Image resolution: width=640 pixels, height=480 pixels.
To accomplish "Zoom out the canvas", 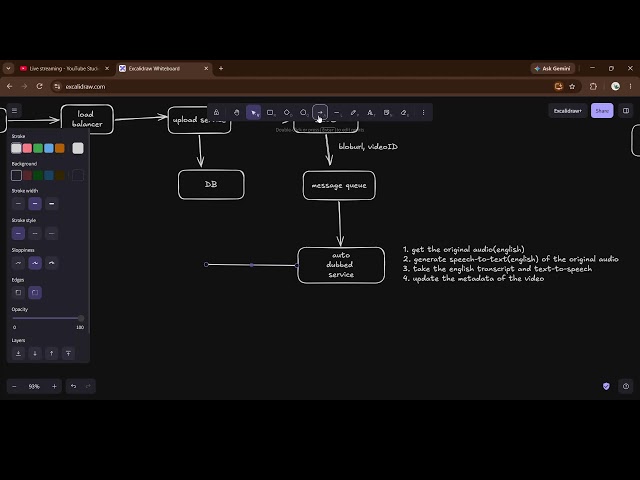I will pyautogui.click(x=14, y=386).
